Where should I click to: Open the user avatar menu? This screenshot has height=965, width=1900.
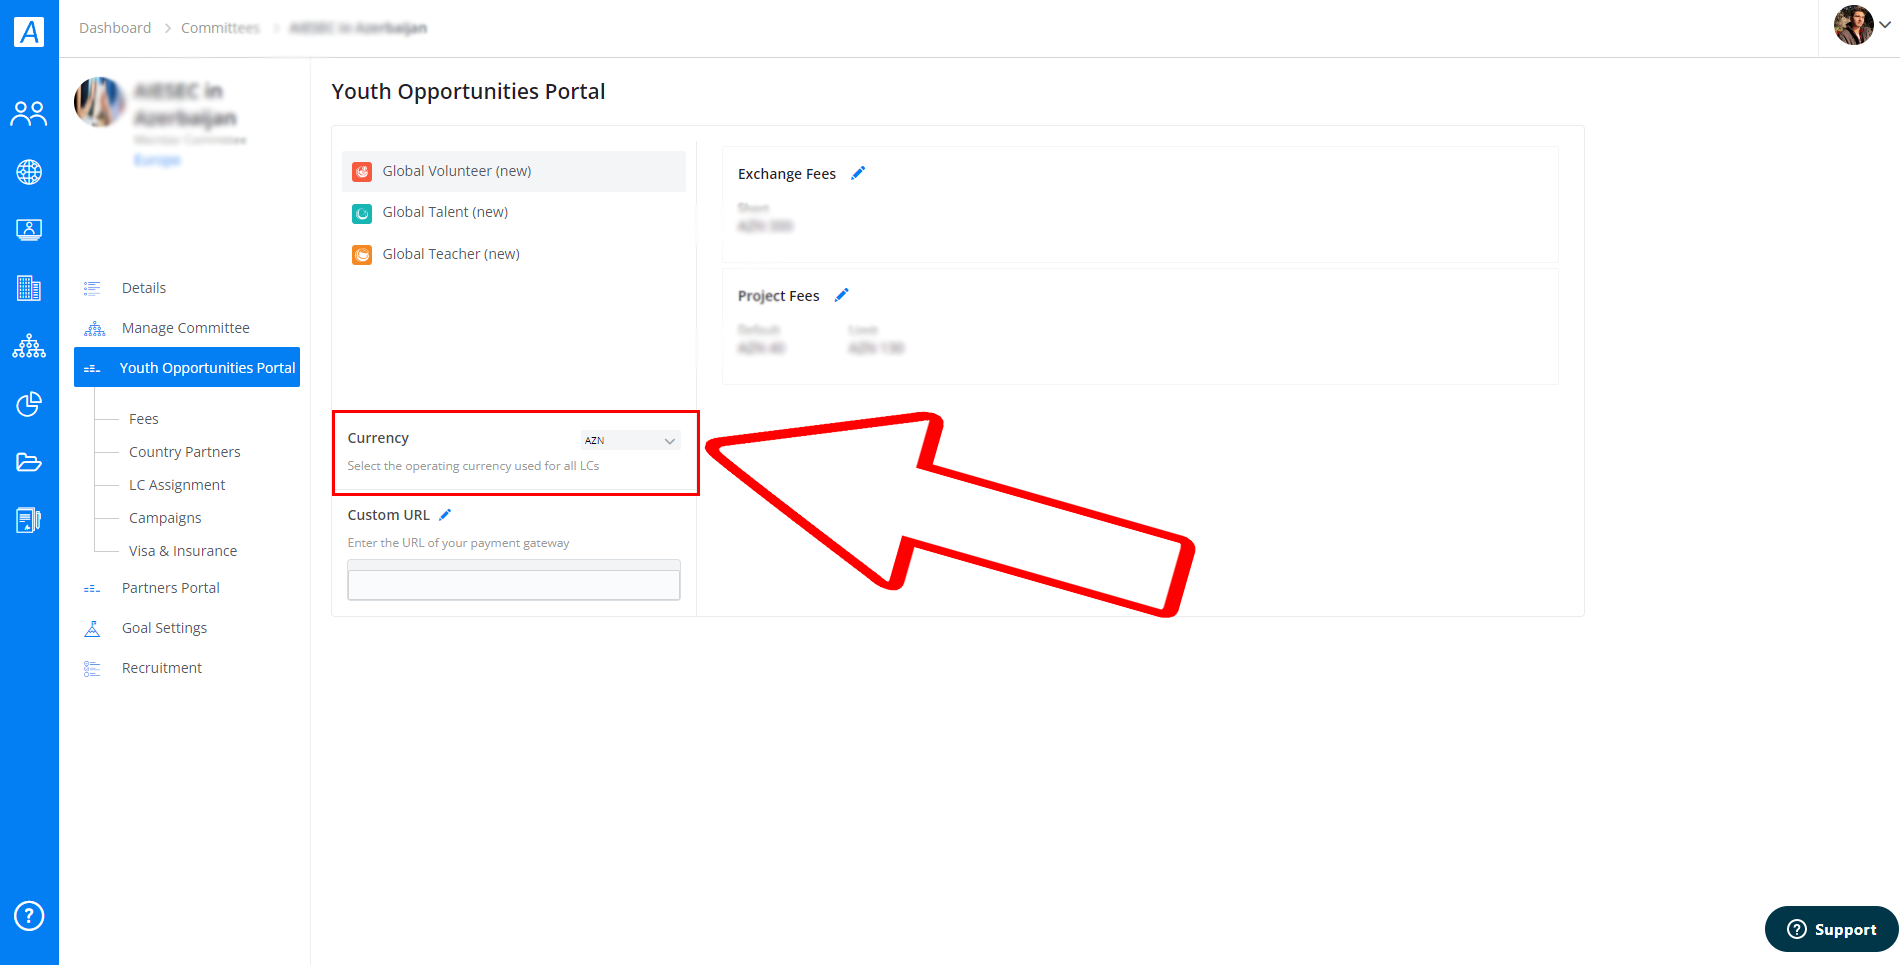point(1853,25)
